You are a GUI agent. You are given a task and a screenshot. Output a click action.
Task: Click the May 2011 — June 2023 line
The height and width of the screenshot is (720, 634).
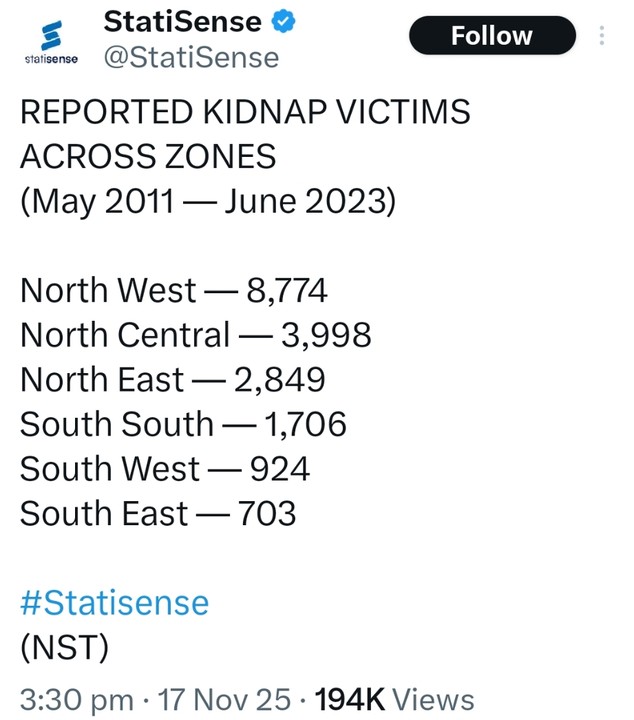(x=208, y=201)
